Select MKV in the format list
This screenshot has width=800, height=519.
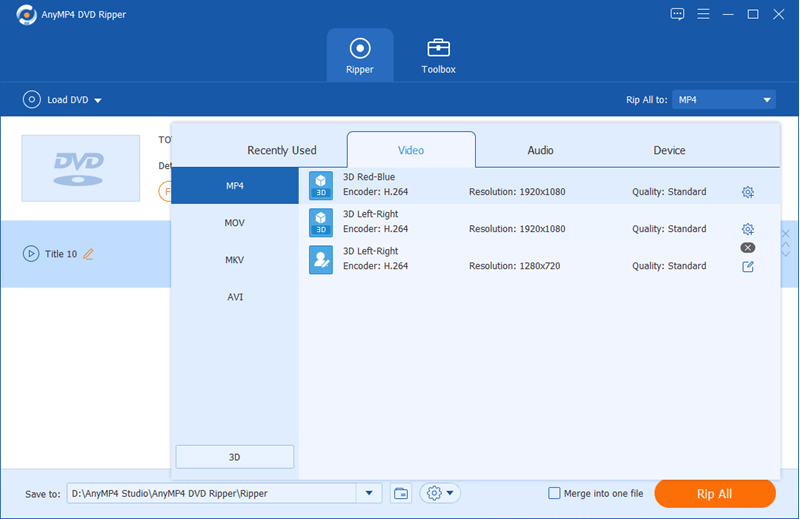pos(235,260)
